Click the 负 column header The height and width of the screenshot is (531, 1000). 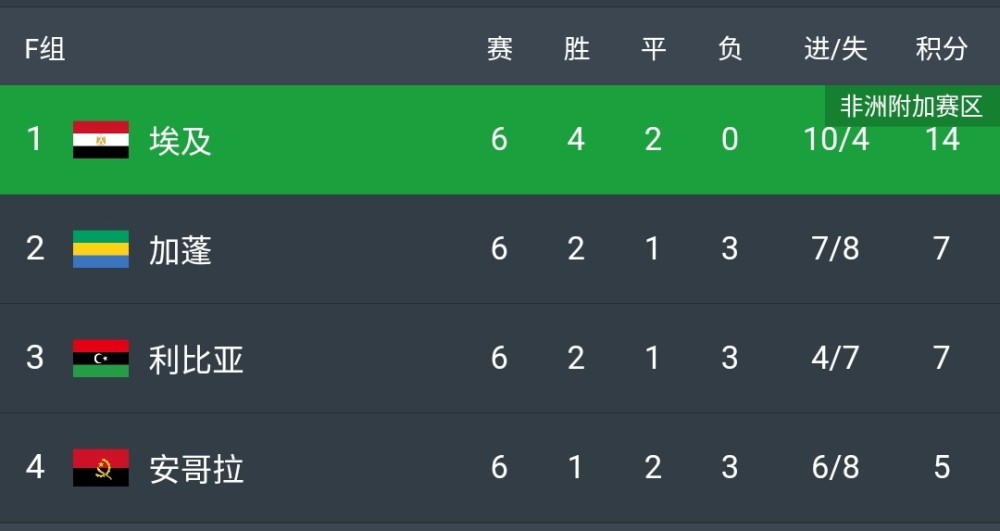tap(730, 48)
